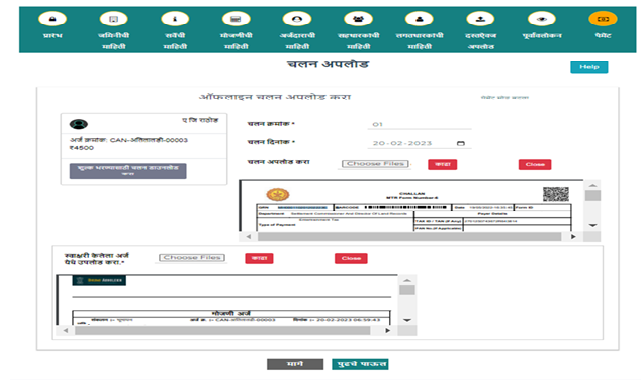
Task: Click the Help button
Action: [x=589, y=67]
